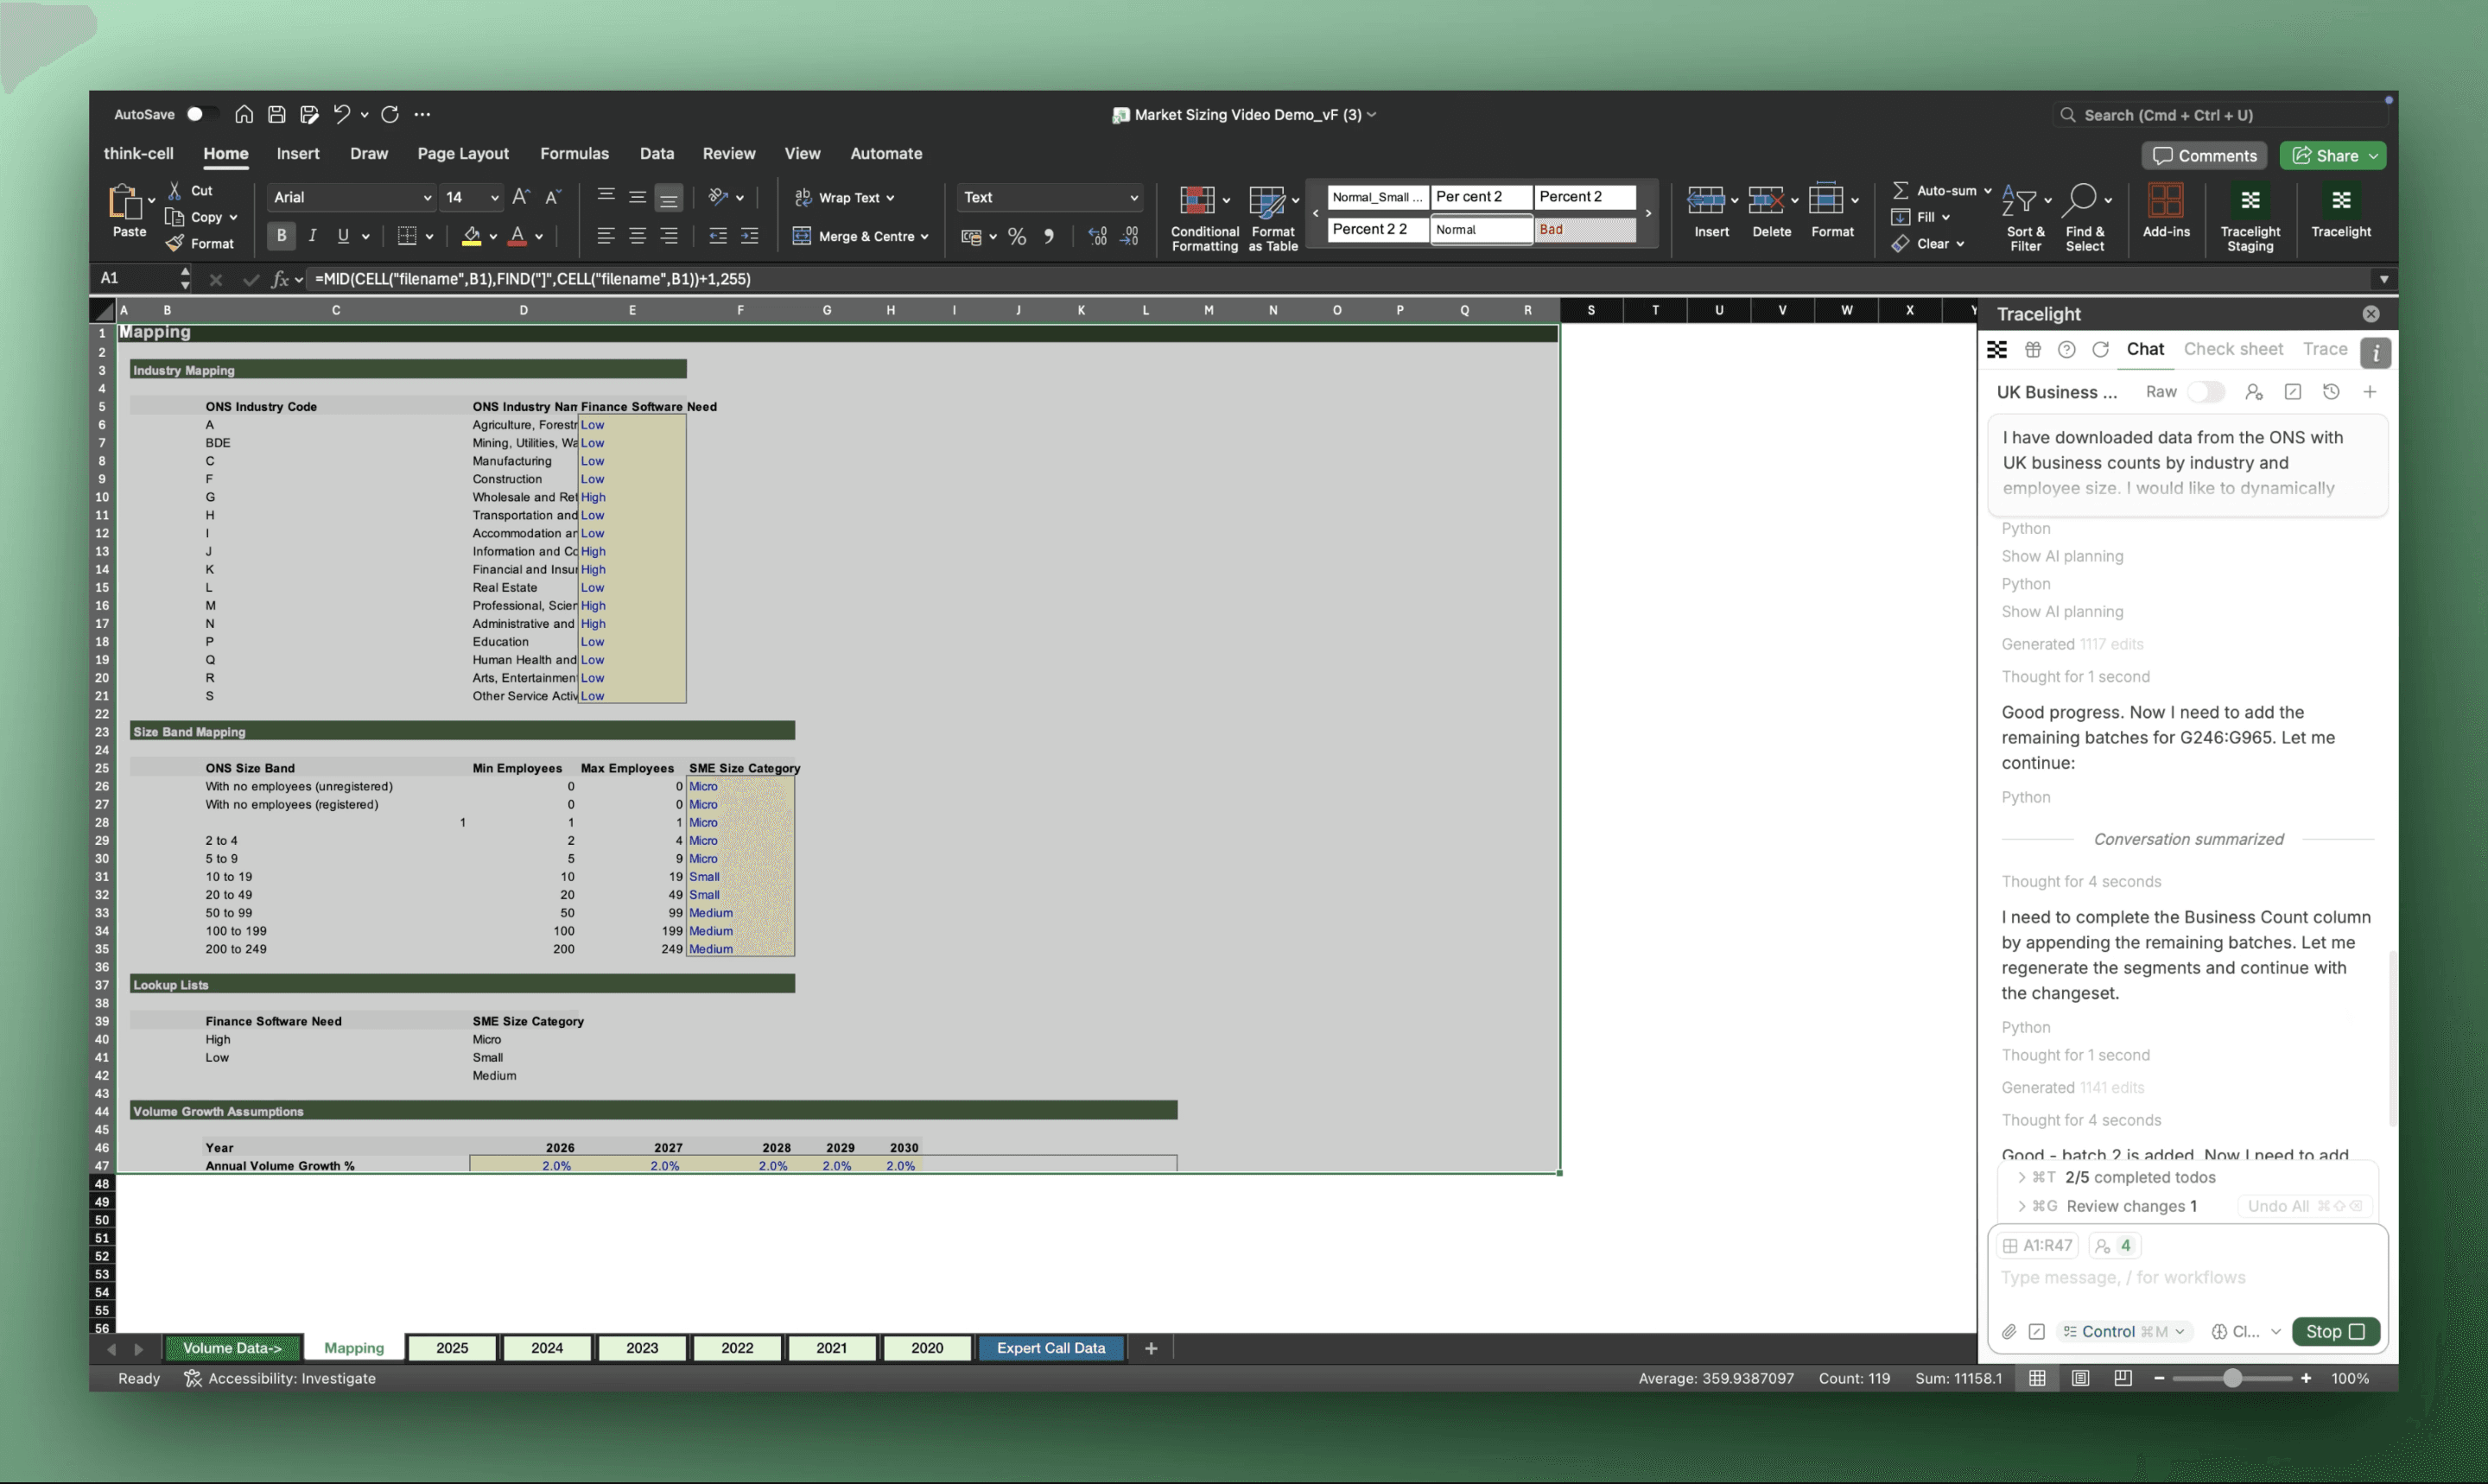
Task: Click the attach file paperclip icon
Action: [x=2008, y=1331]
